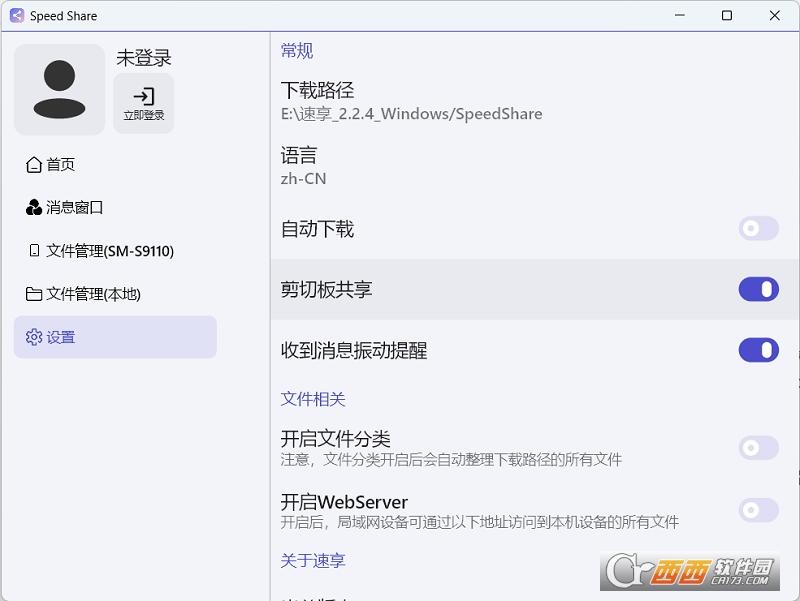Click the phone icon for SM-S9110 files

point(34,251)
